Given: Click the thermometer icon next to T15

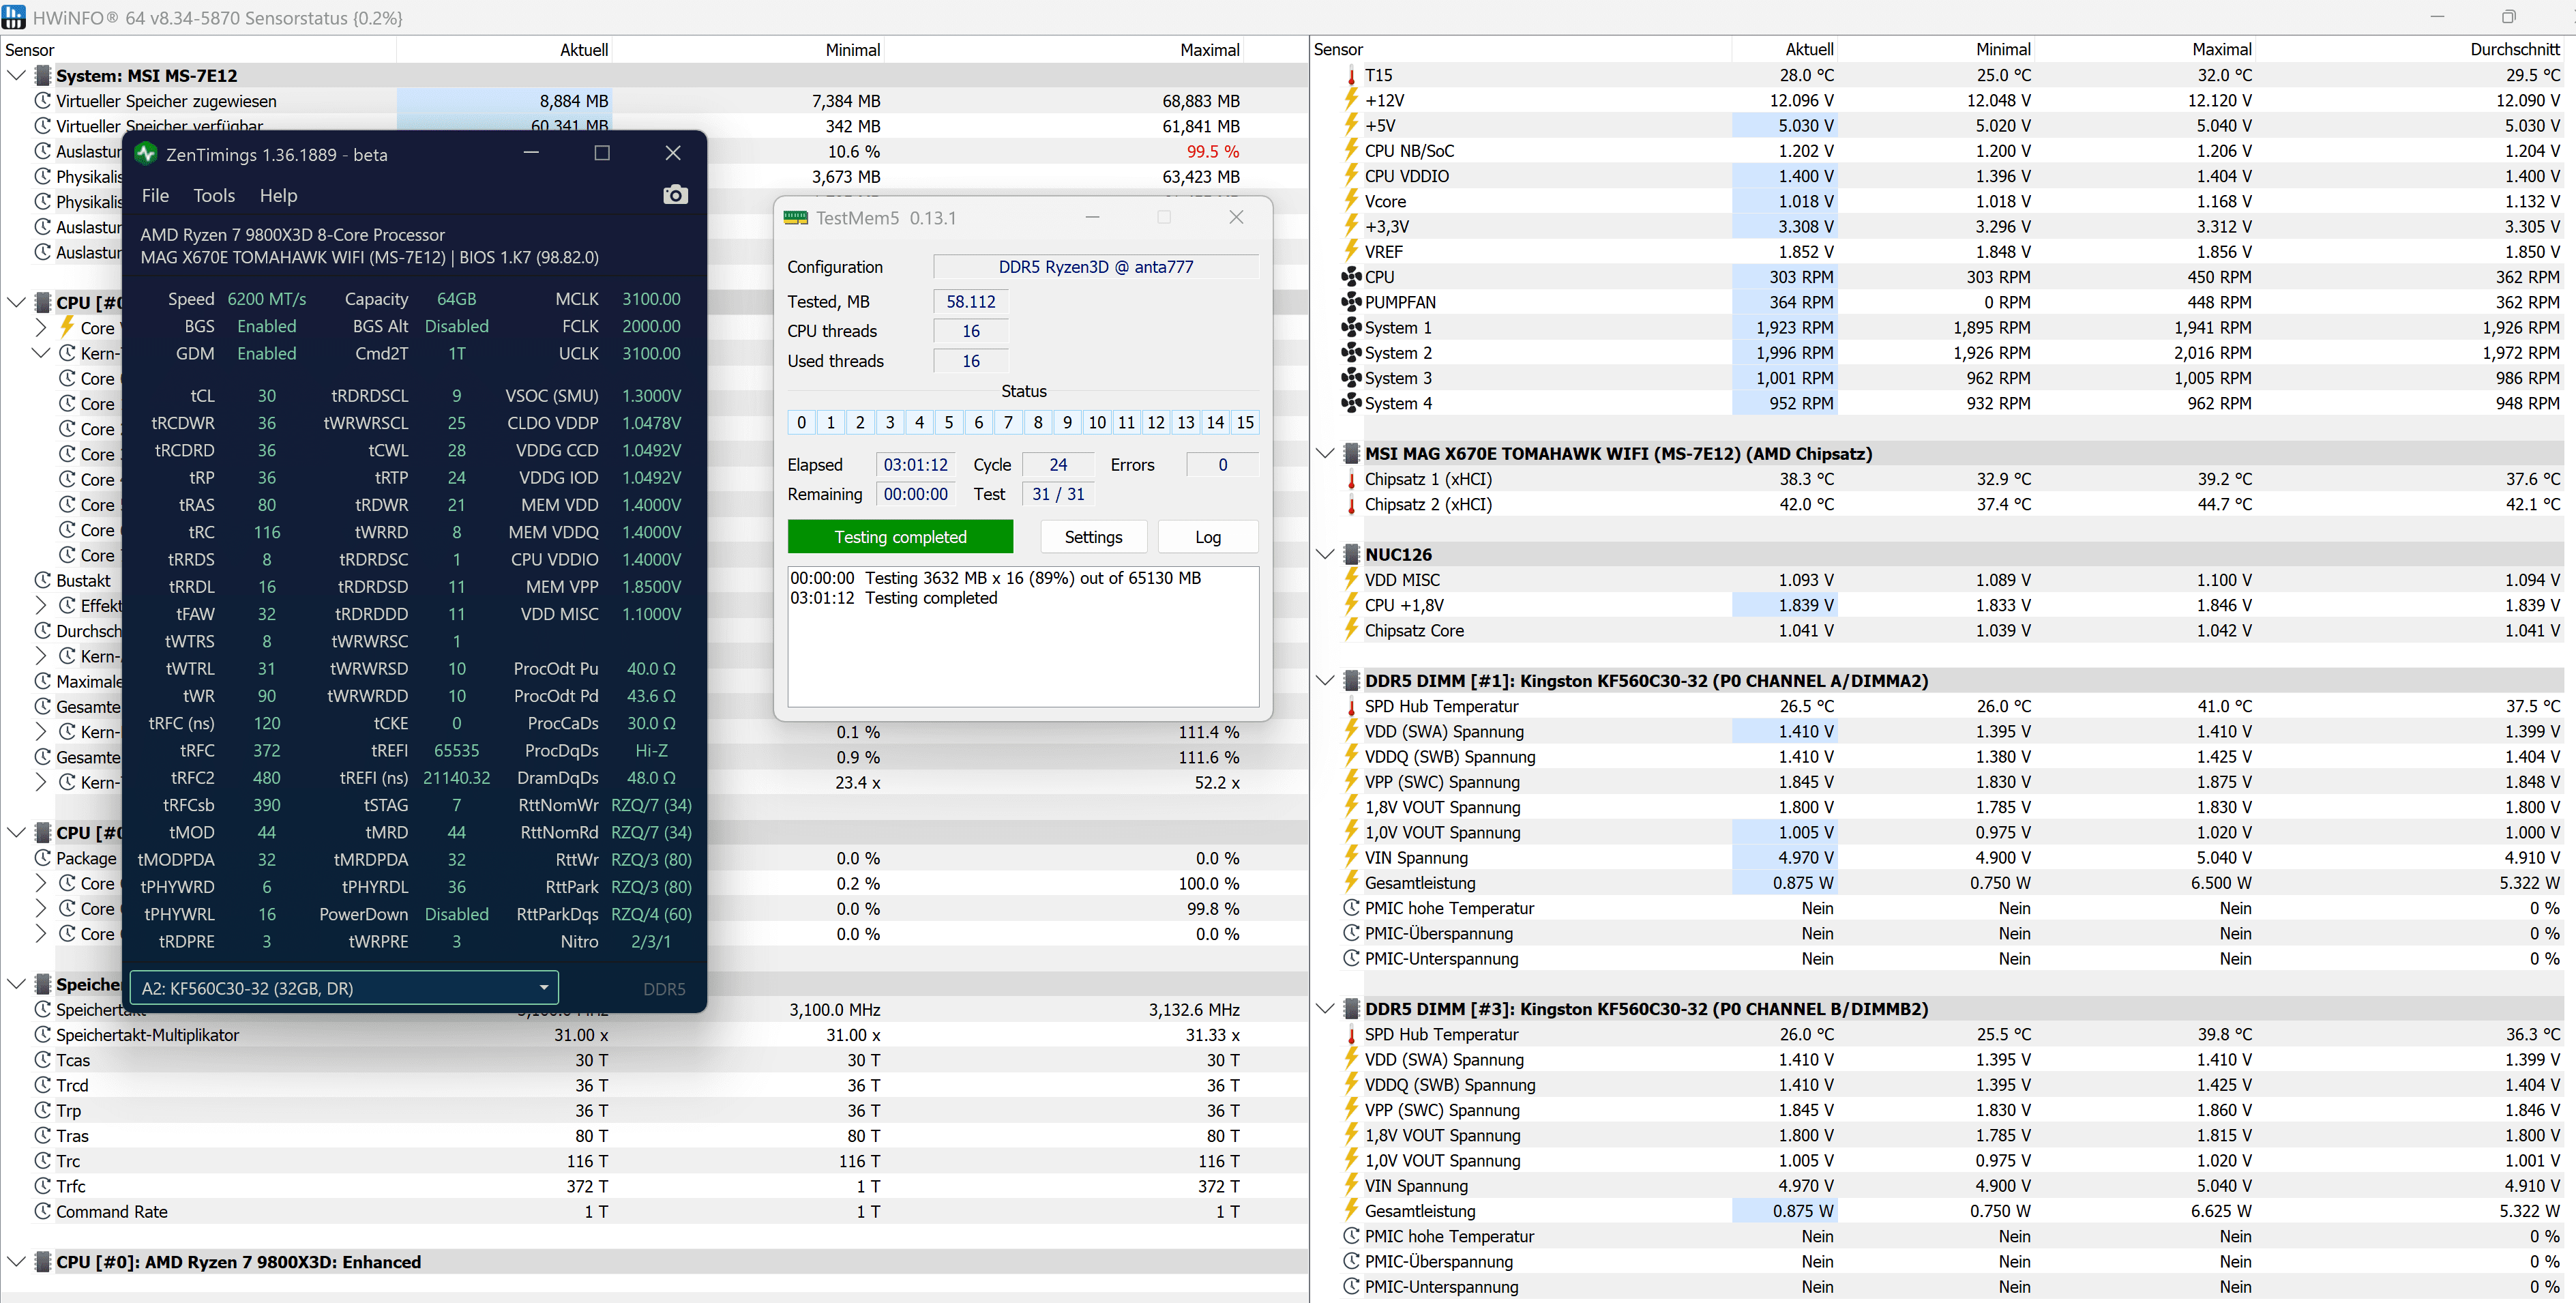Looking at the screenshot, I should pos(1351,76).
